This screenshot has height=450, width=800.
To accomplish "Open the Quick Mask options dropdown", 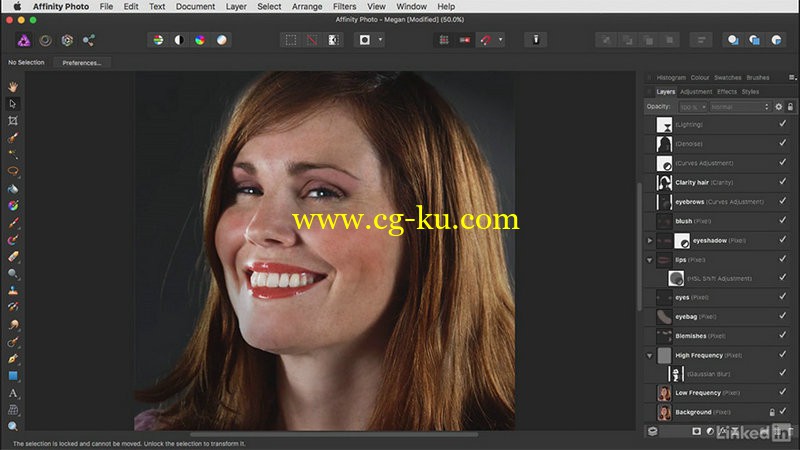I will (380, 40).
